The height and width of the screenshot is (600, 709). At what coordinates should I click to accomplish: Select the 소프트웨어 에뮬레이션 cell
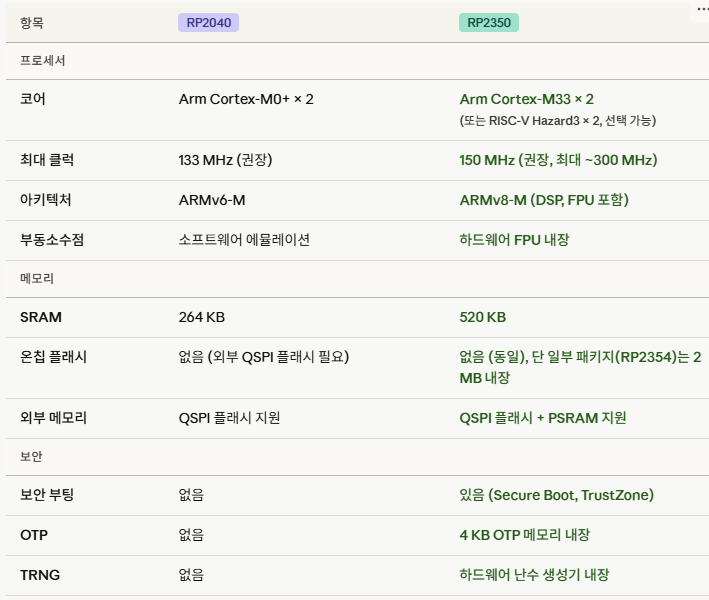[x=244, y=240]
